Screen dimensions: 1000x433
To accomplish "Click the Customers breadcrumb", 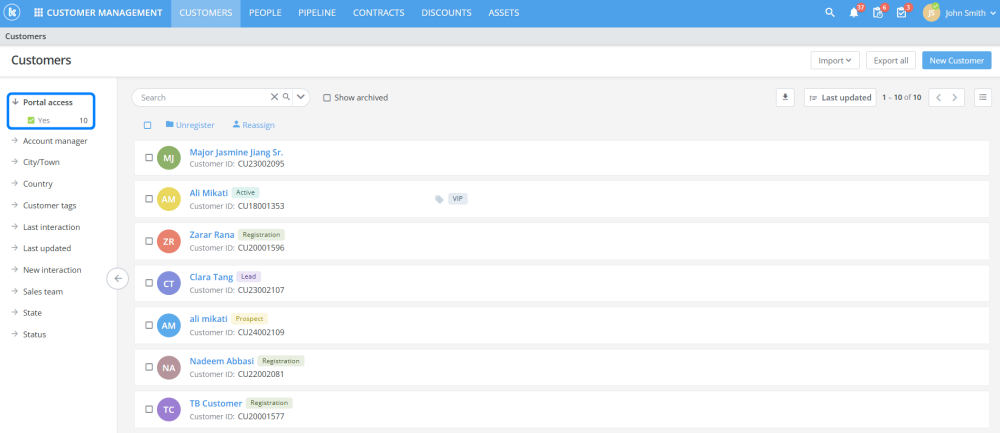I will (x=26, y=36).
